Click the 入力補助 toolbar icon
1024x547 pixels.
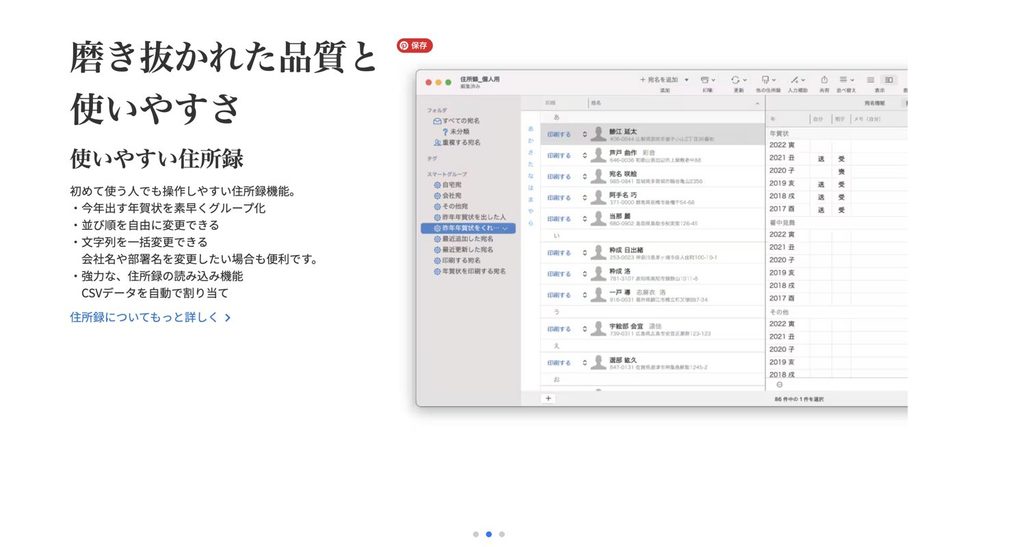tap(797, 80)
